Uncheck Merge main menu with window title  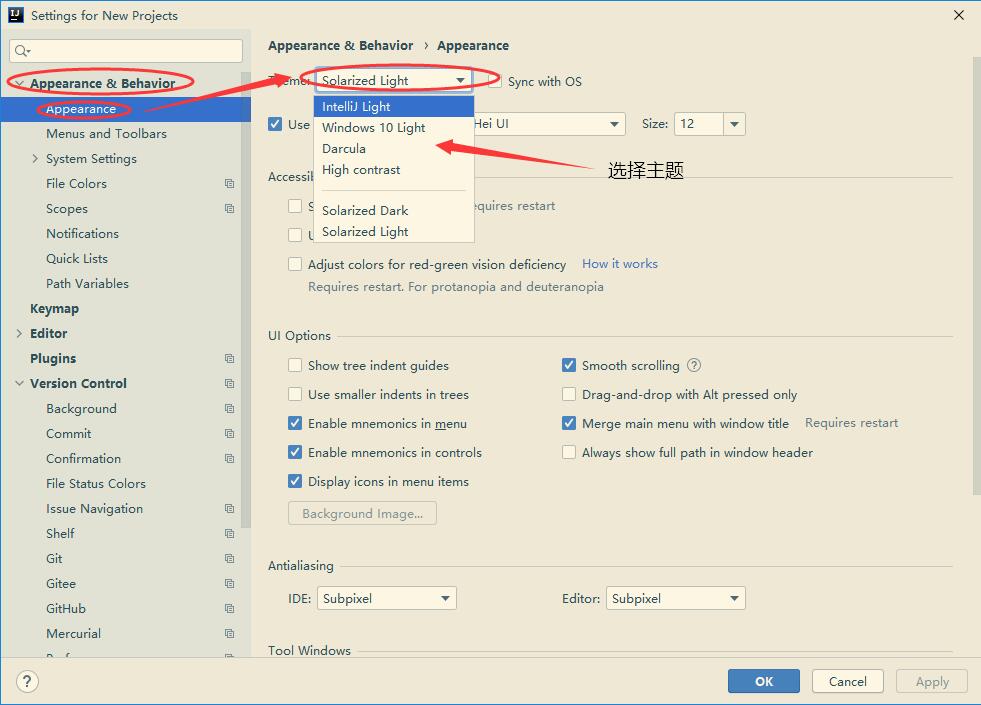point(569,424)
